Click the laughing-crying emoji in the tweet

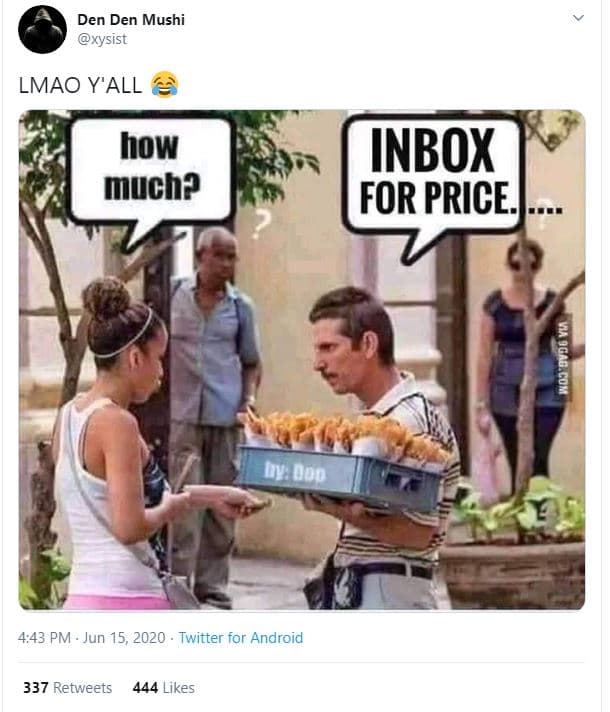163,85
